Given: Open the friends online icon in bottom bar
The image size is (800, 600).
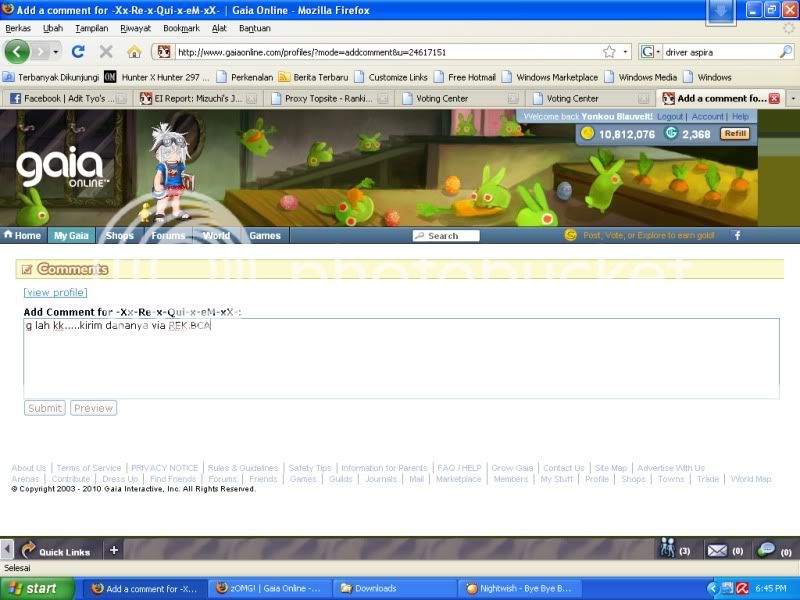Looking at the screenshot, I should click(x=668, y=549).
